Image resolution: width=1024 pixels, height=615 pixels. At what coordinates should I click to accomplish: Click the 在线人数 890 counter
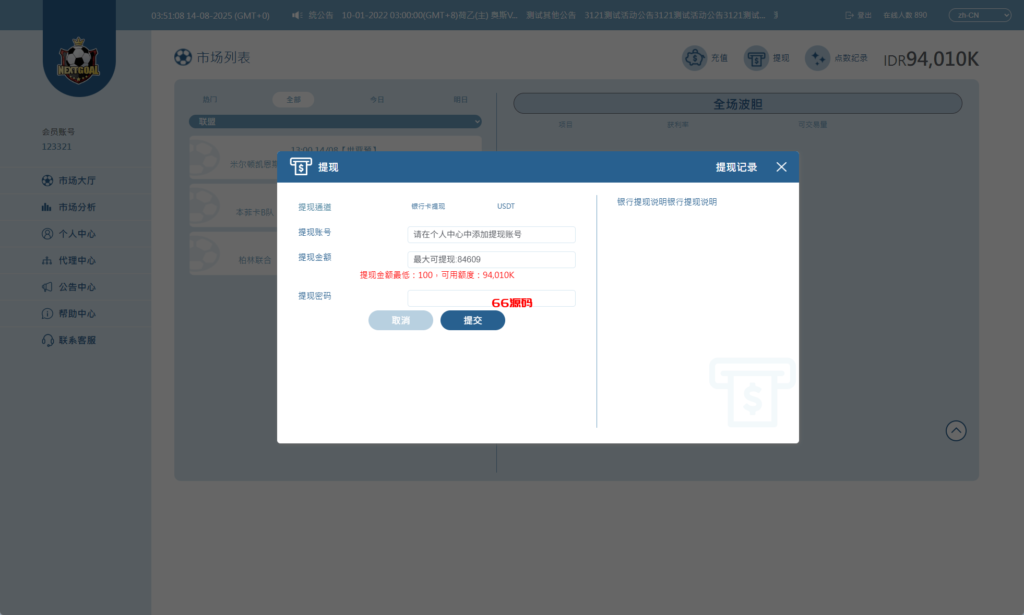(905, 15)
